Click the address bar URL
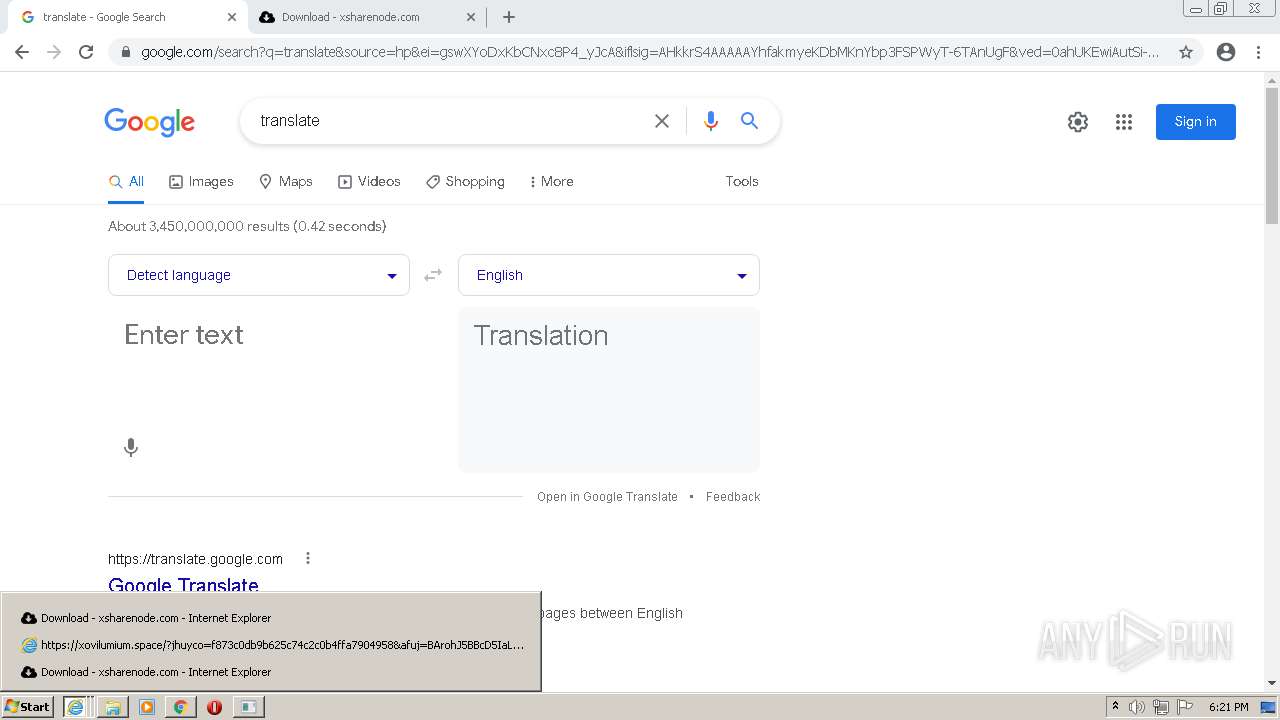This screenshot has height=720, width=1280. click(x=650, y=52)
